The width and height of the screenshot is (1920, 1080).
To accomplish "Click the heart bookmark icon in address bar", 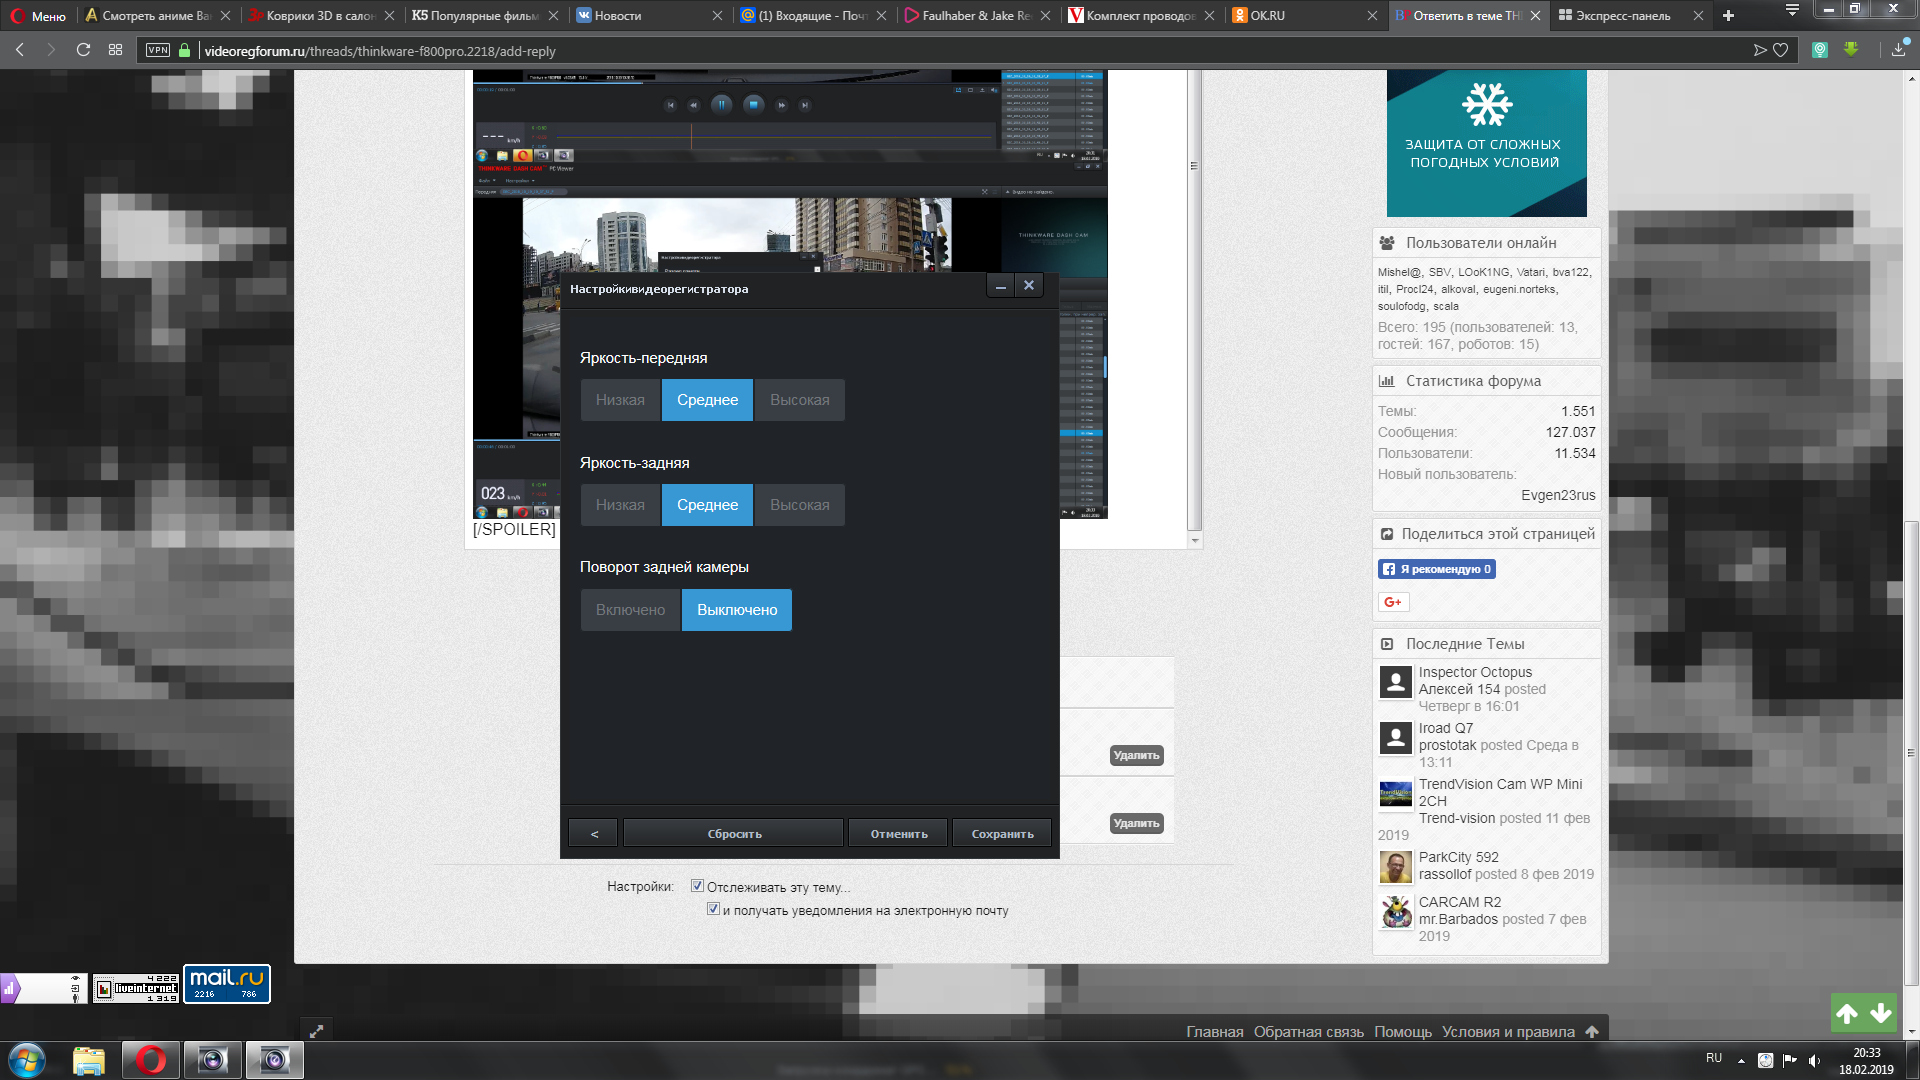I will click(1780, 50).
